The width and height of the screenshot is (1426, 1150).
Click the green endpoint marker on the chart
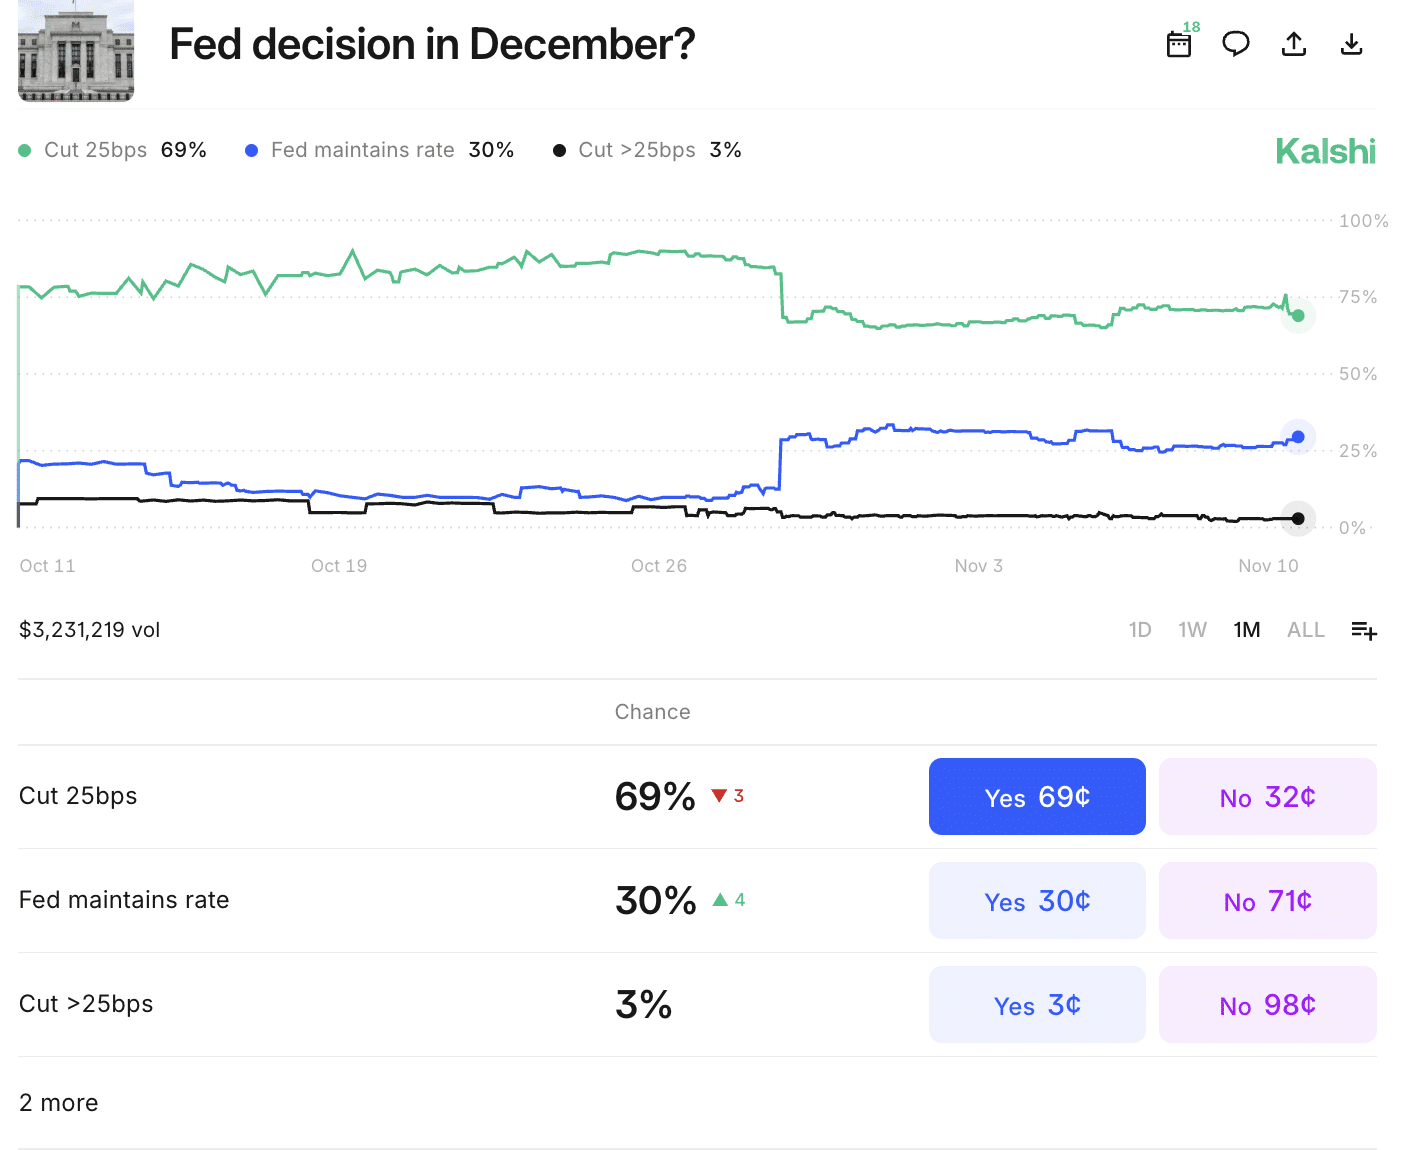tap(1297, 315)
